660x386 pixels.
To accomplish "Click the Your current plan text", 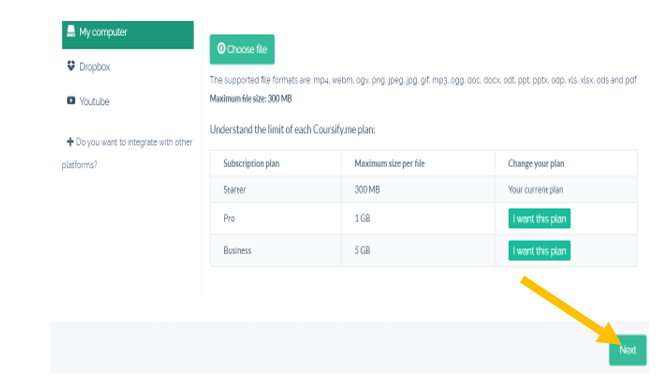I will pos(535,189).
